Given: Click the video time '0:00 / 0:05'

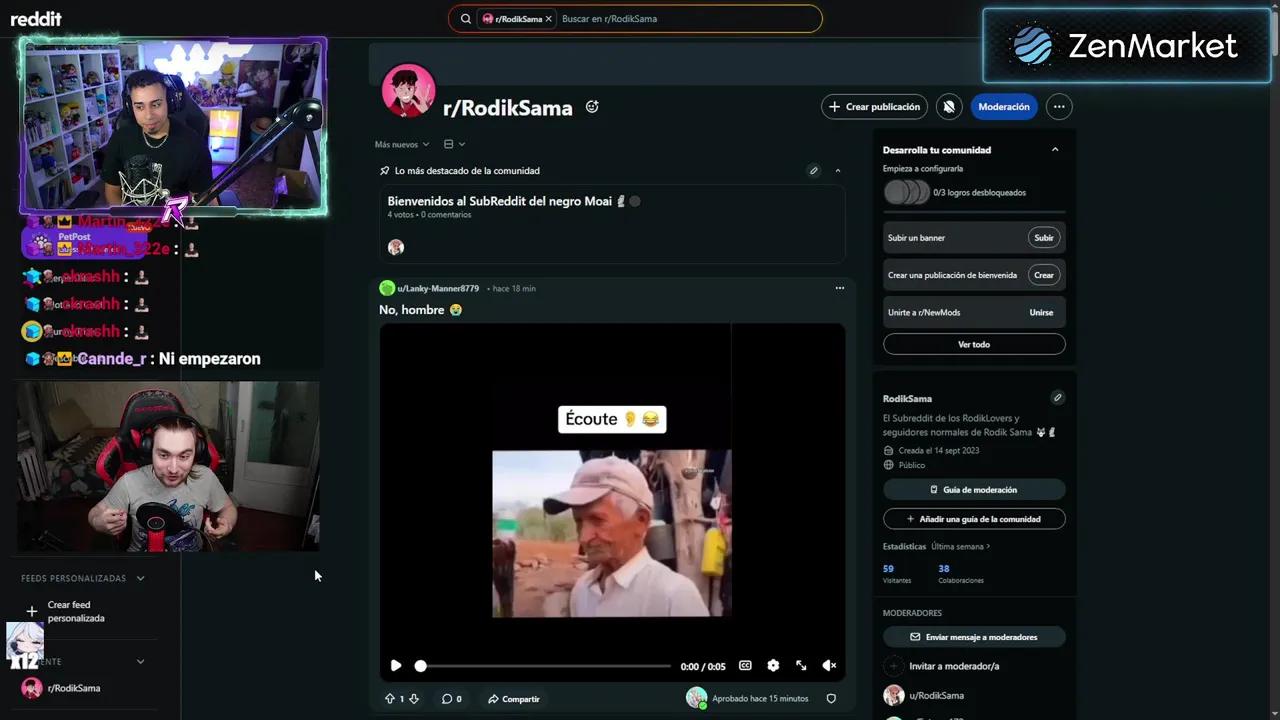Looking at the screenshot, I should [x=703, y=666].
